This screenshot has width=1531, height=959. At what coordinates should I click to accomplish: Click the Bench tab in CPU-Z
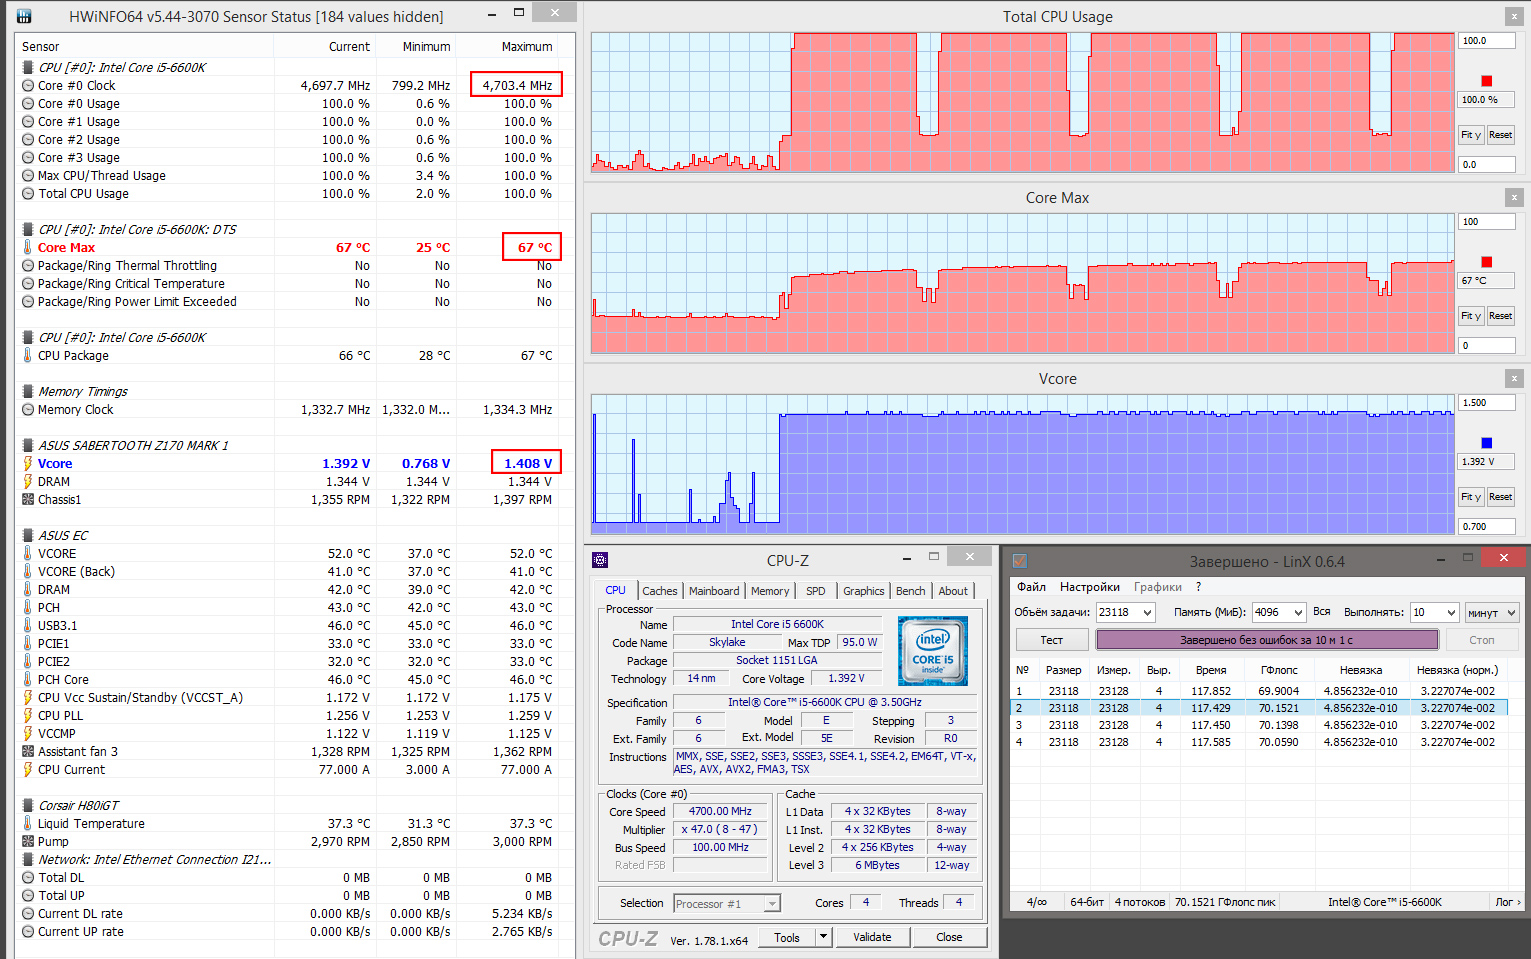pyautogui.click(x=910, y=591)
